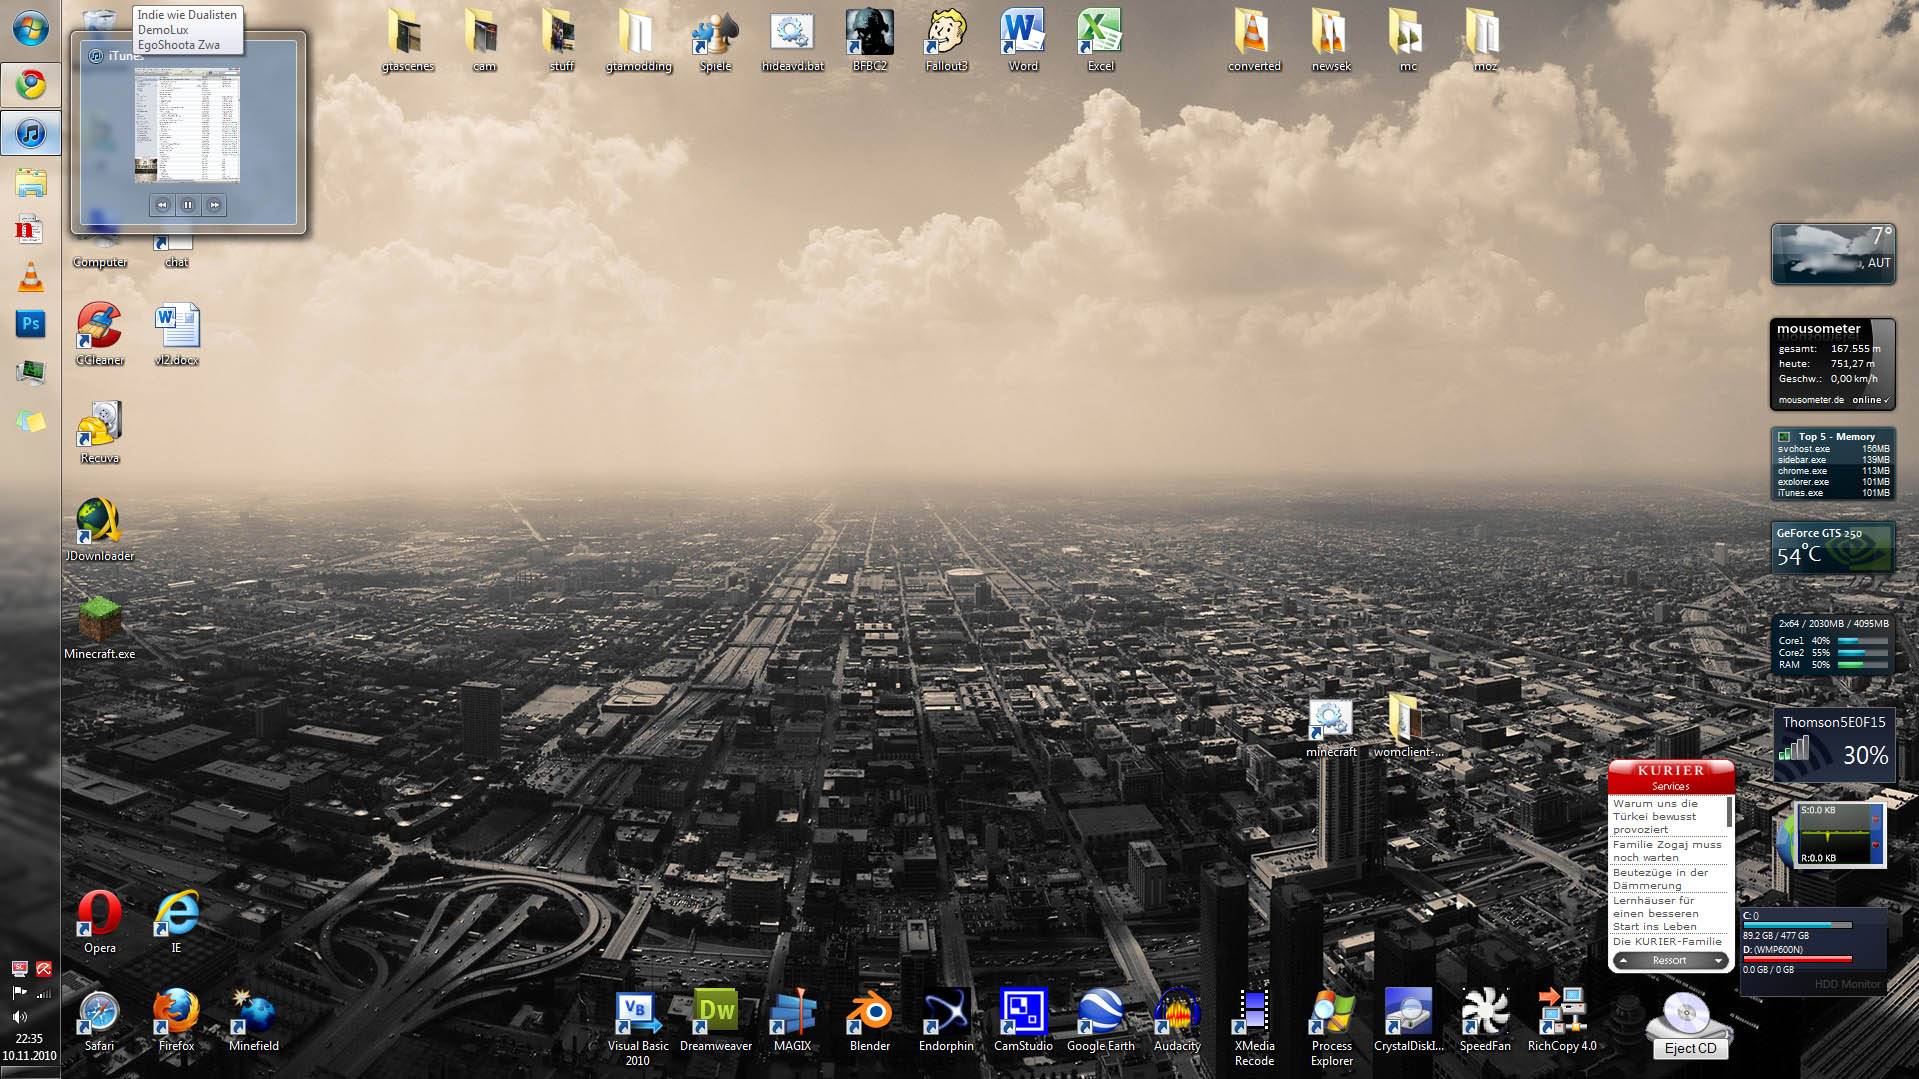
Task: Click the system tray volume icon
Action: [x=19, y=1017]
